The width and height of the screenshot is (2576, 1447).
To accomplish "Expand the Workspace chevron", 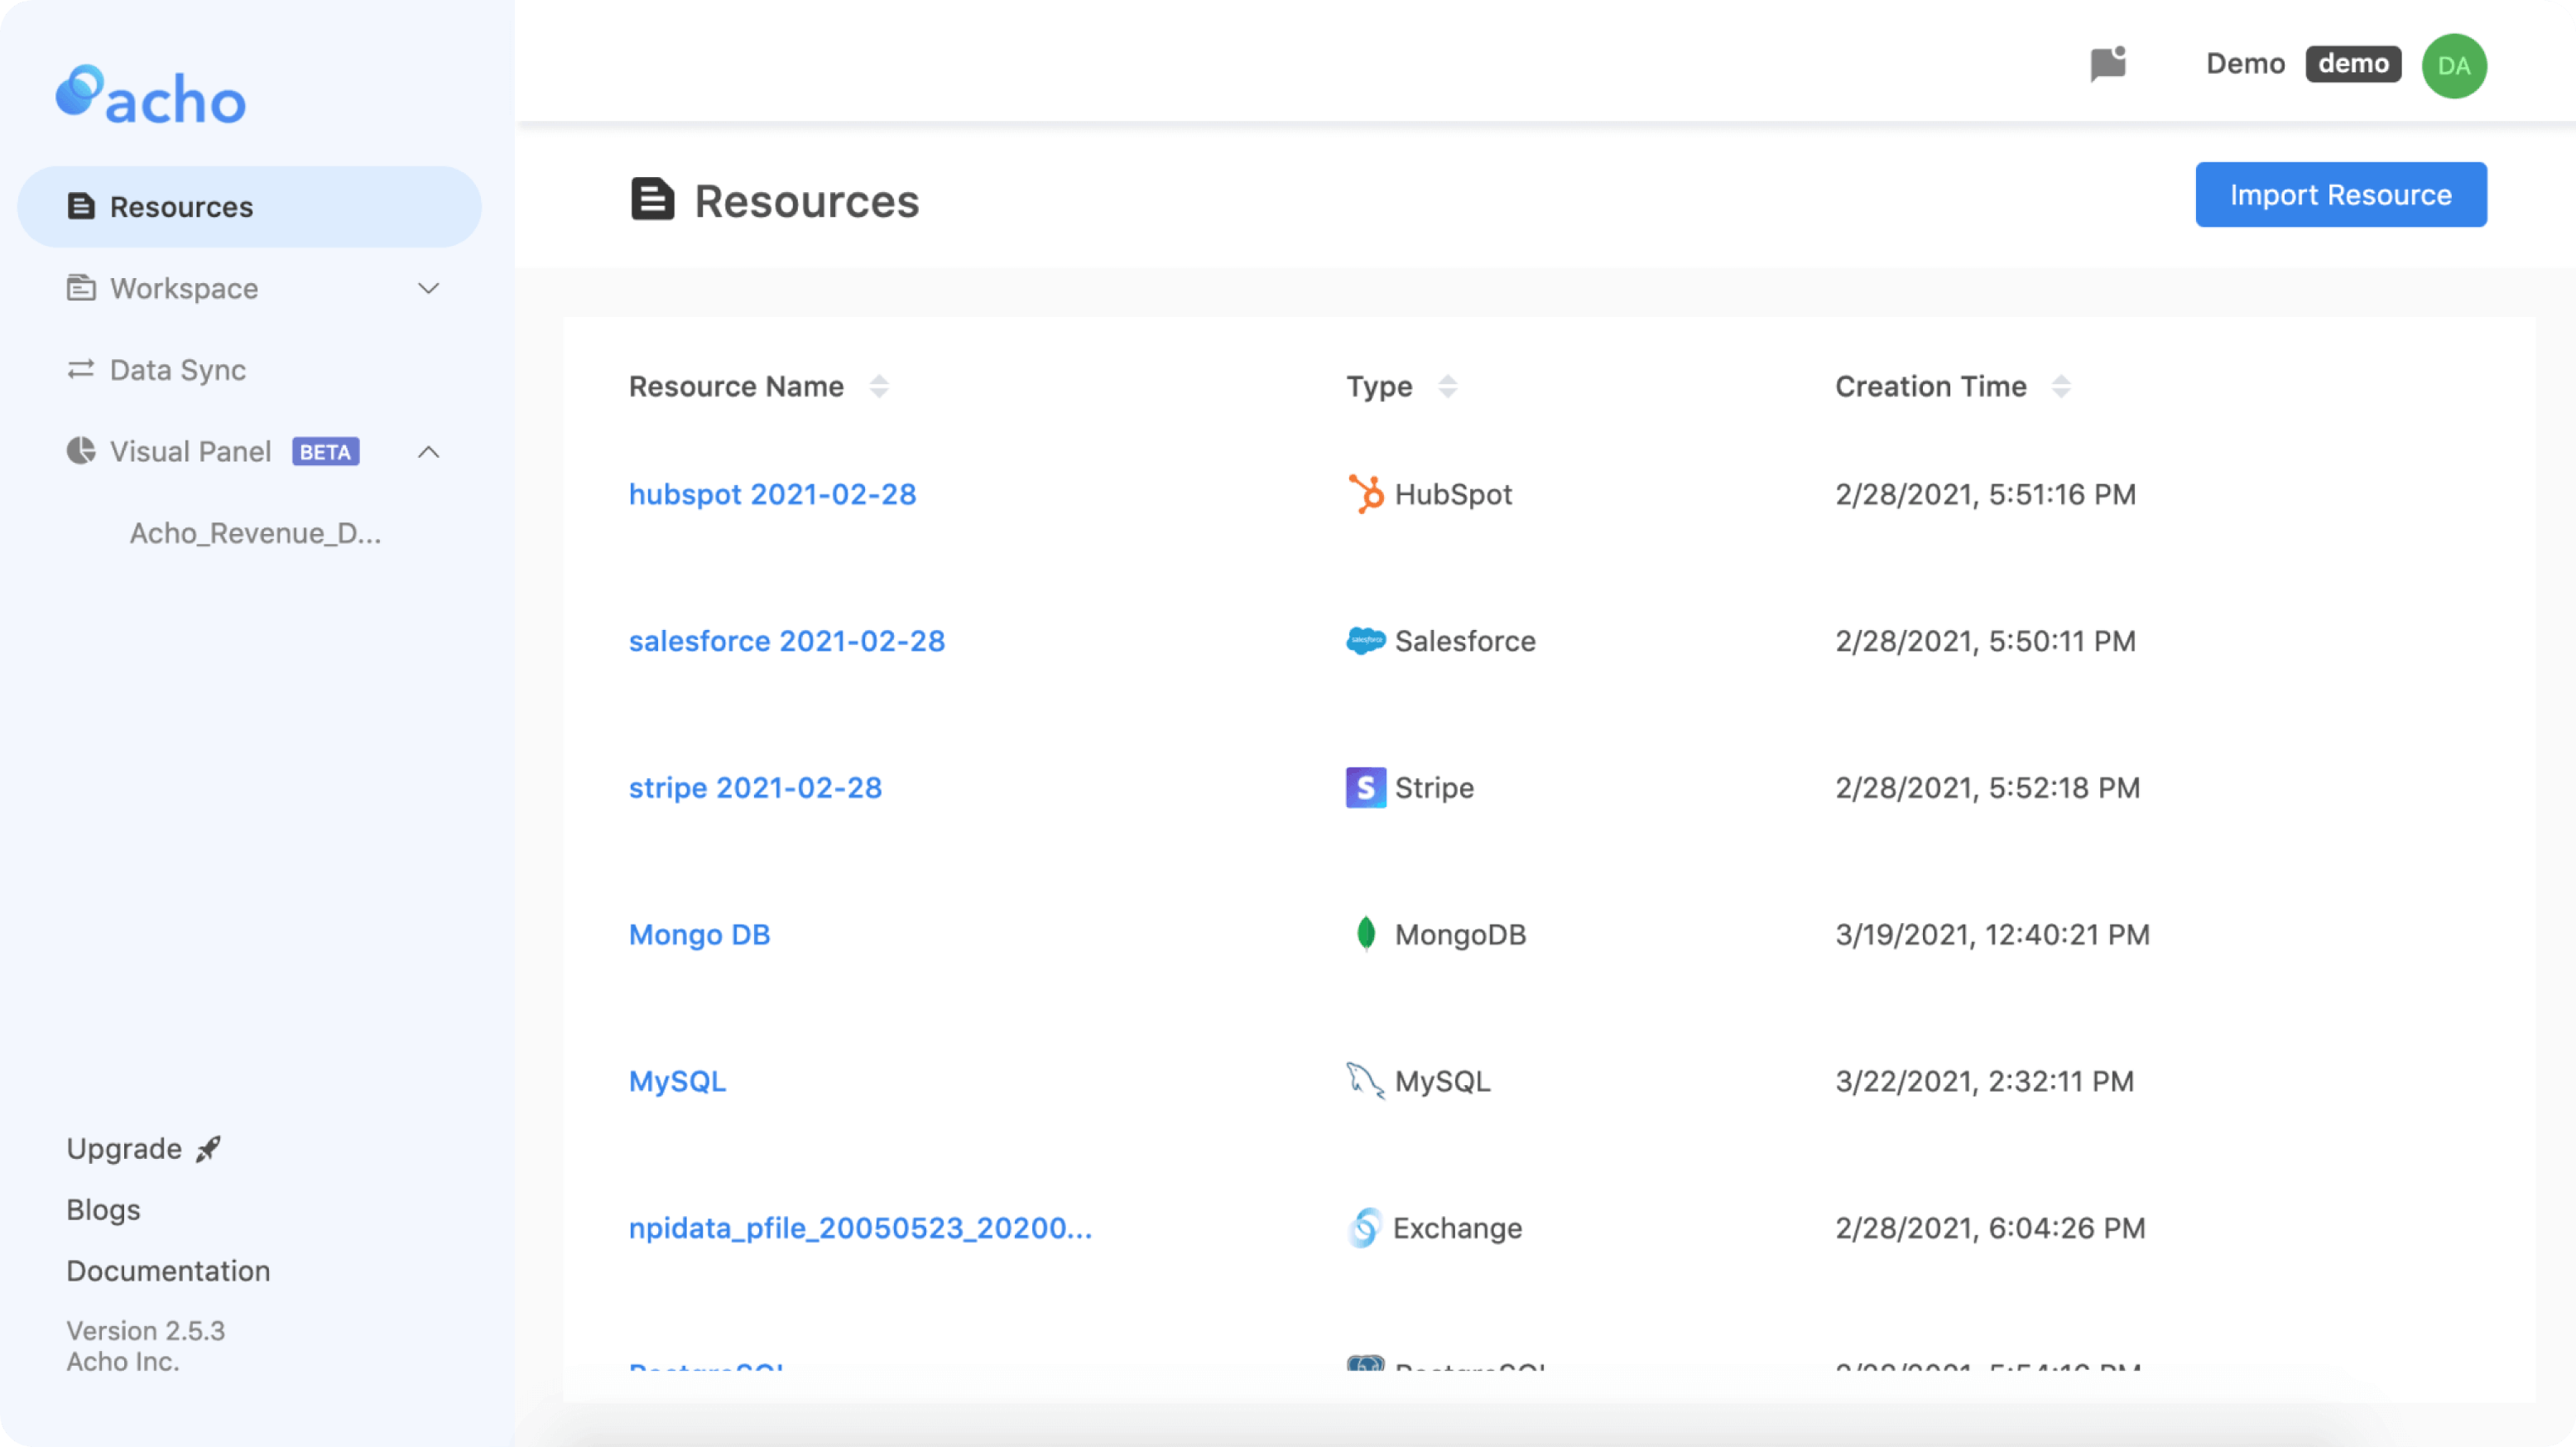I will click(x=428, y=288).
